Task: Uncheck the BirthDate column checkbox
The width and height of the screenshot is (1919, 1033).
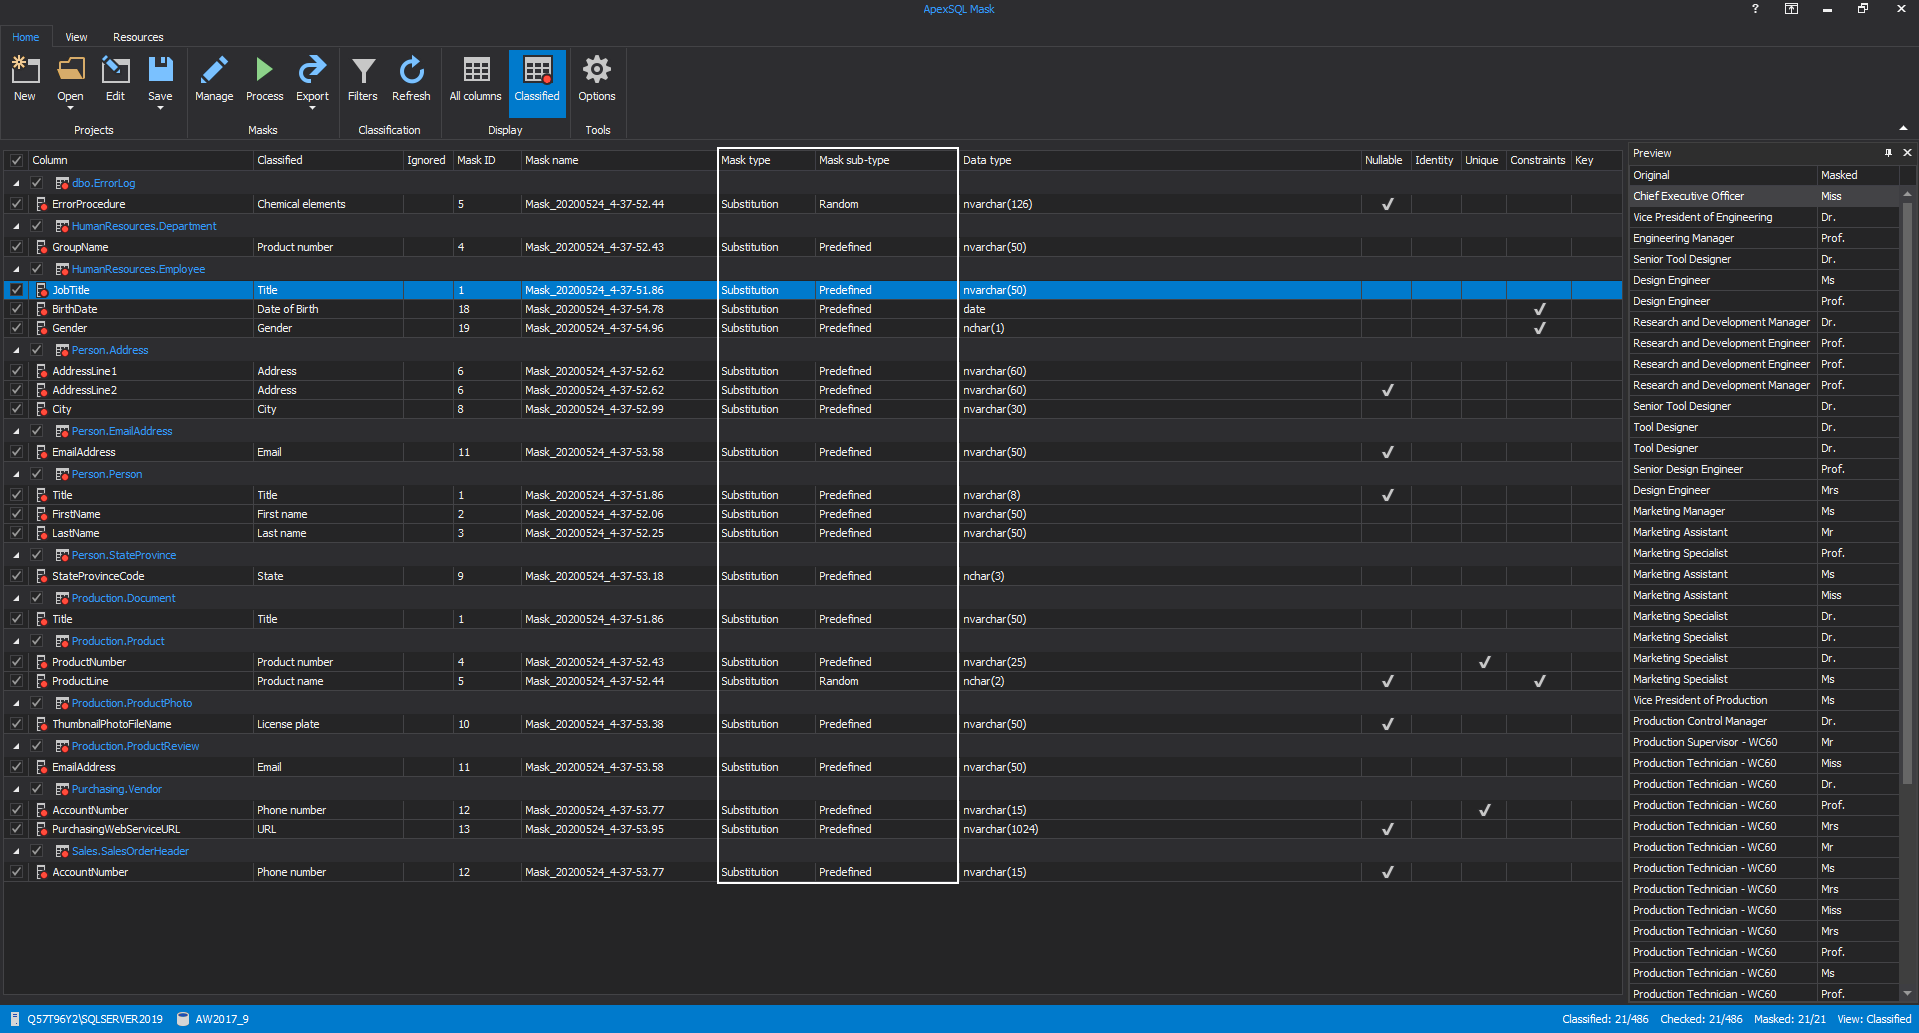Action: (x=16, y=309)
